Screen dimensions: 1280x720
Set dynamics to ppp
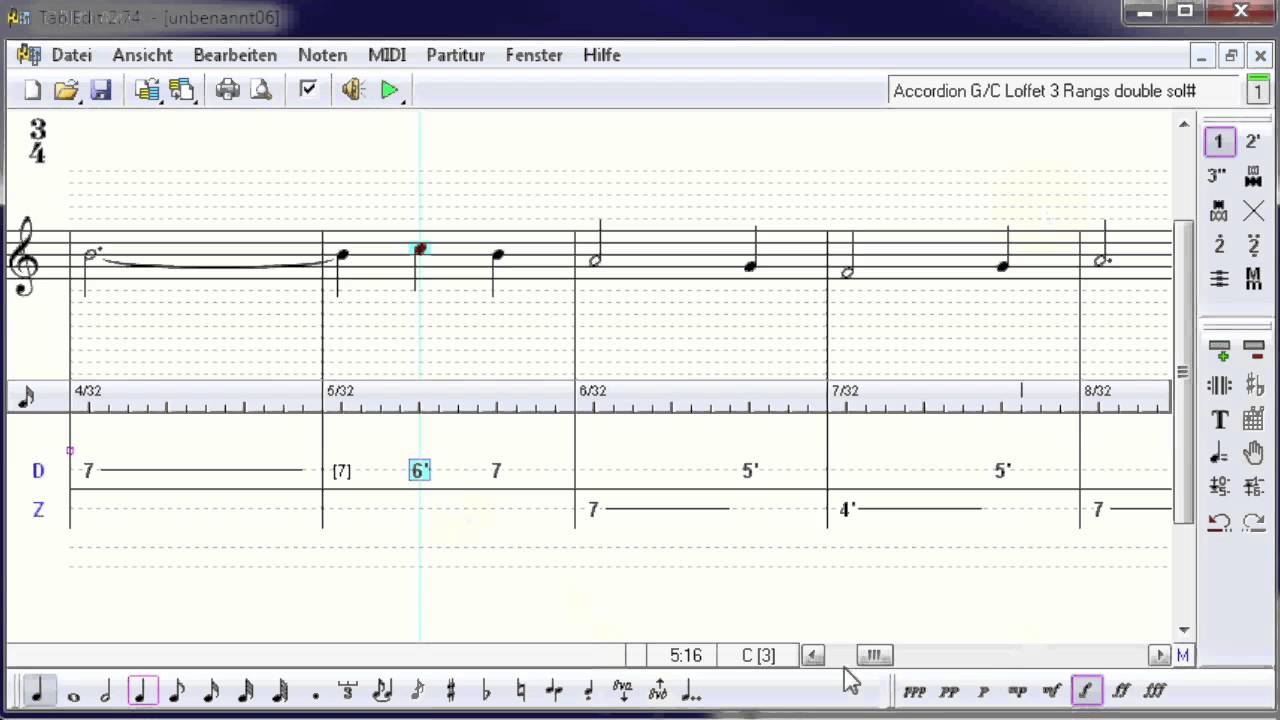point(914,691)
